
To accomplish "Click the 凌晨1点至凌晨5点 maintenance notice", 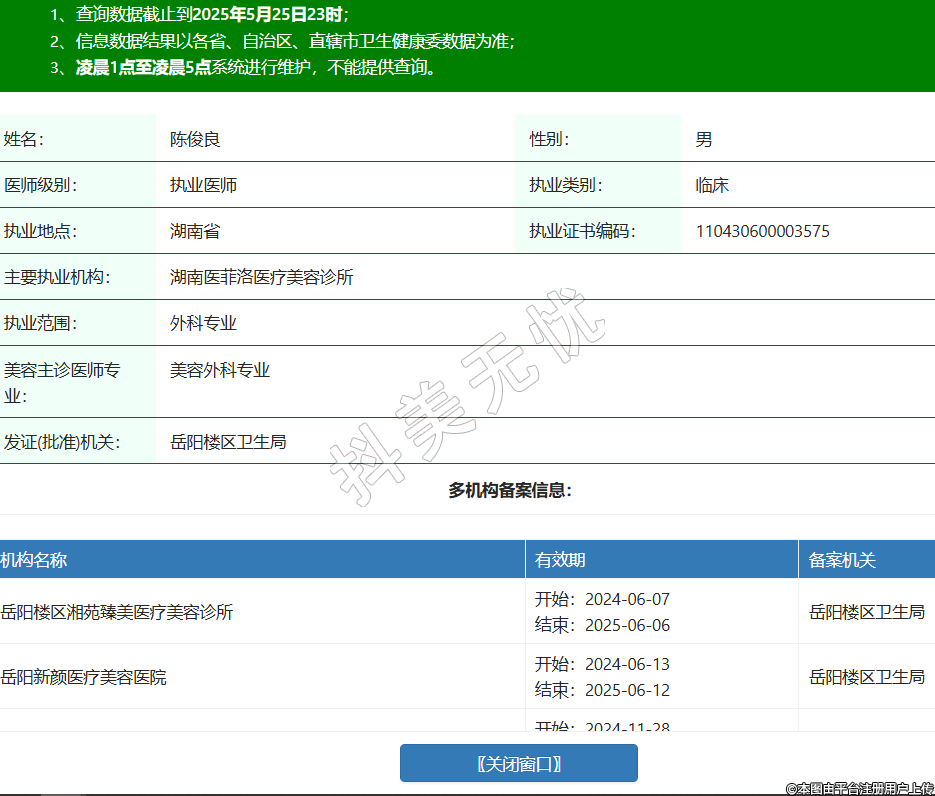I will click(x=143, y=68).
